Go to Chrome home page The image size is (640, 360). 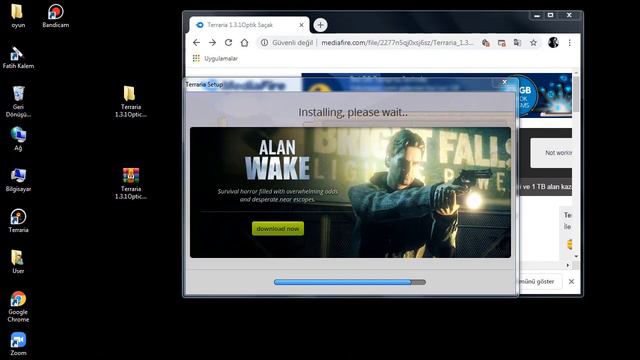click(x=244, y=42)
